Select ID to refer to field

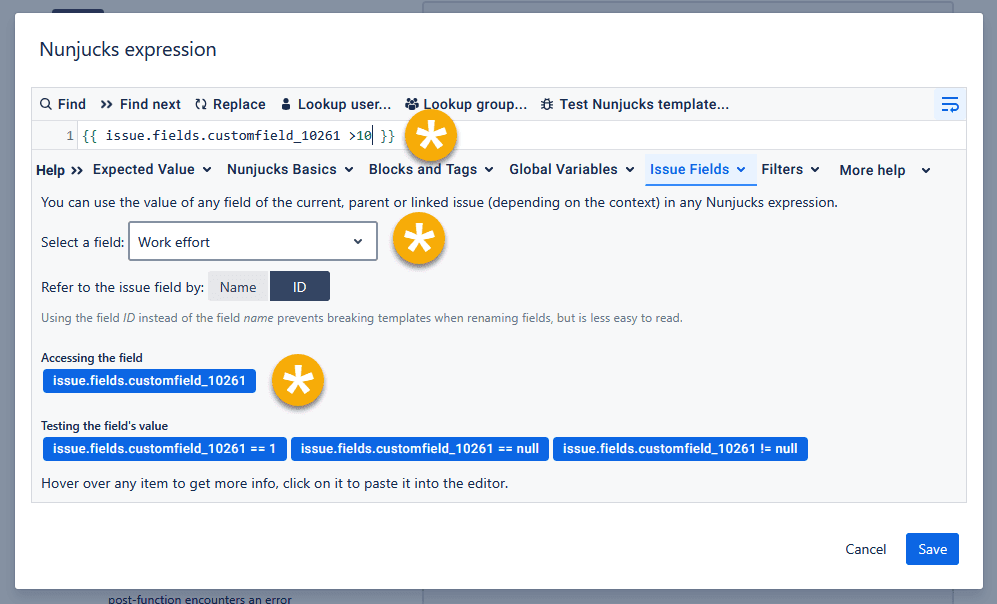[299, 287]
